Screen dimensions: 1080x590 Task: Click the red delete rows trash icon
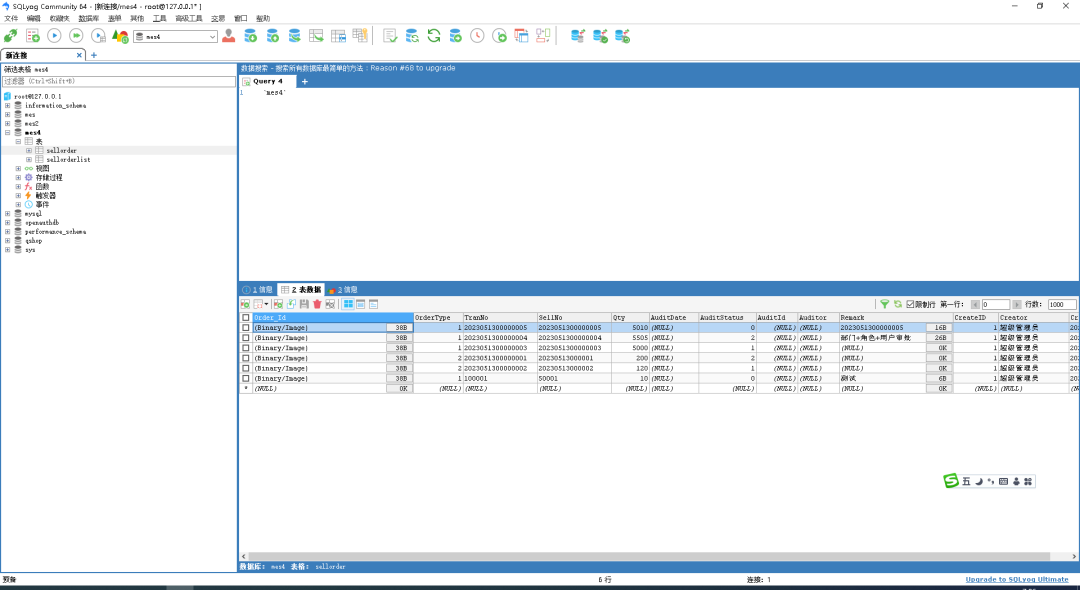click(x=317, y=303)
